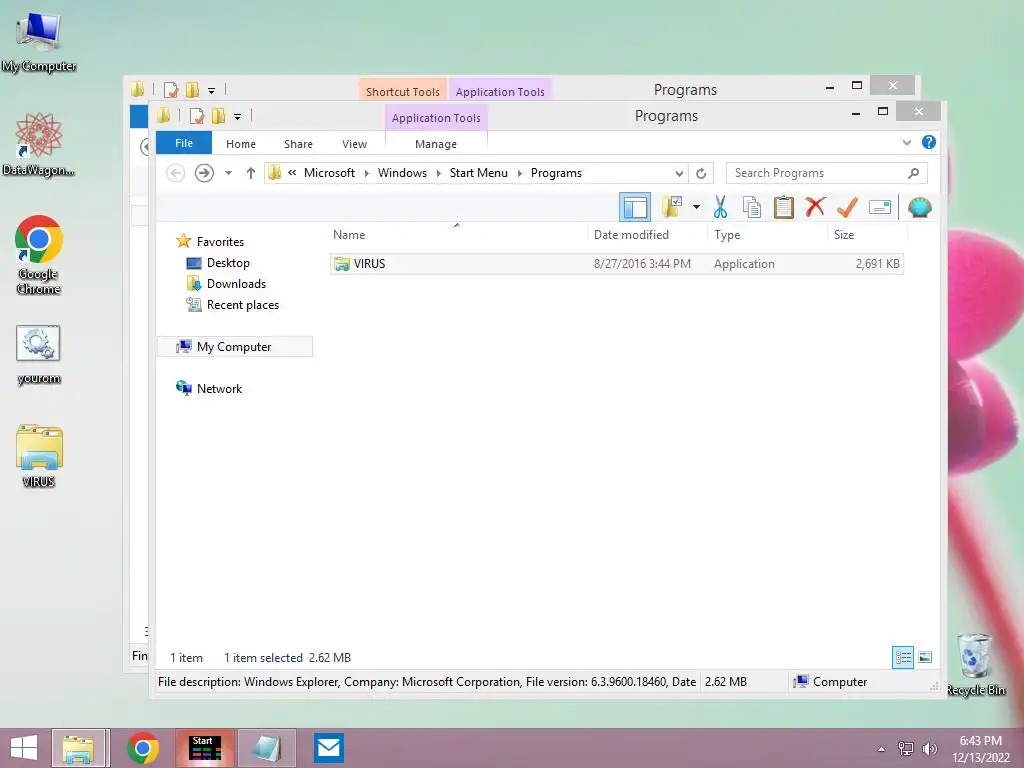Toggle the navigation pane layout button

pos(634,208)
